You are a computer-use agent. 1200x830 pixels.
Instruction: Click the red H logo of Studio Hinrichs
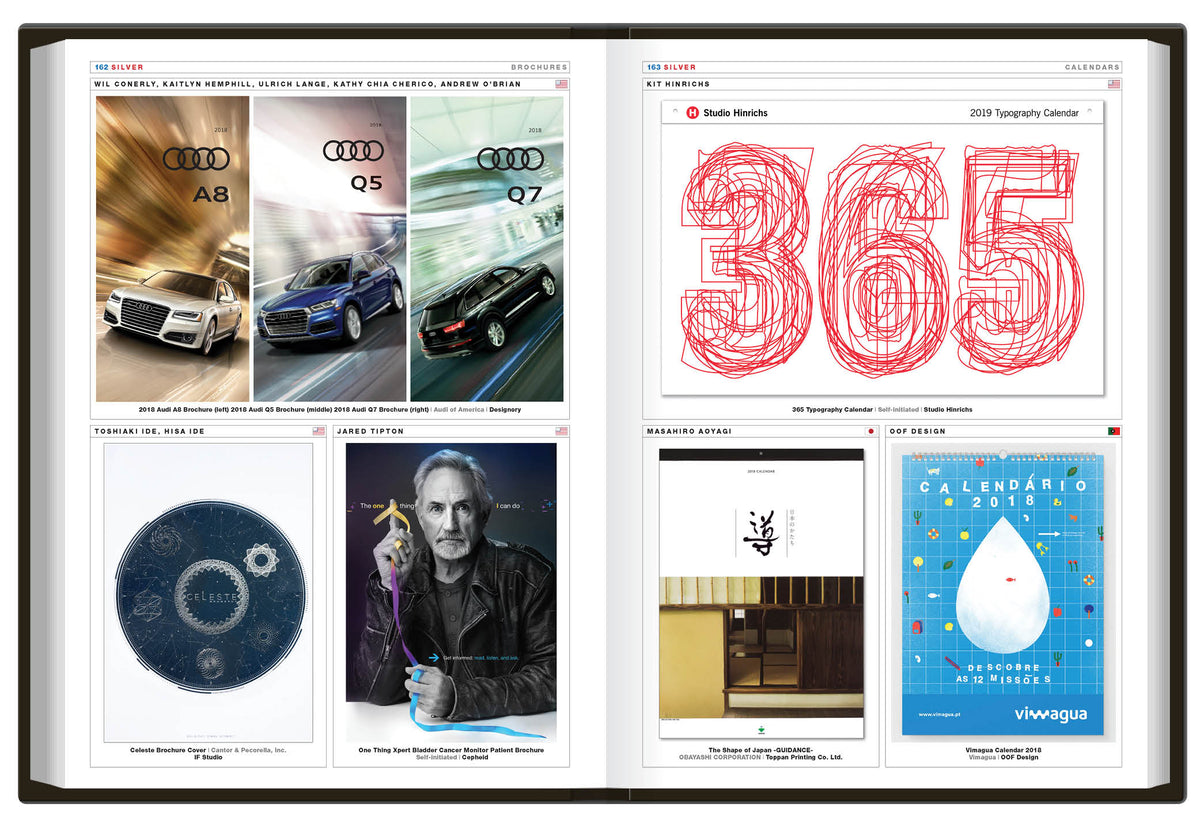(692, 113)
